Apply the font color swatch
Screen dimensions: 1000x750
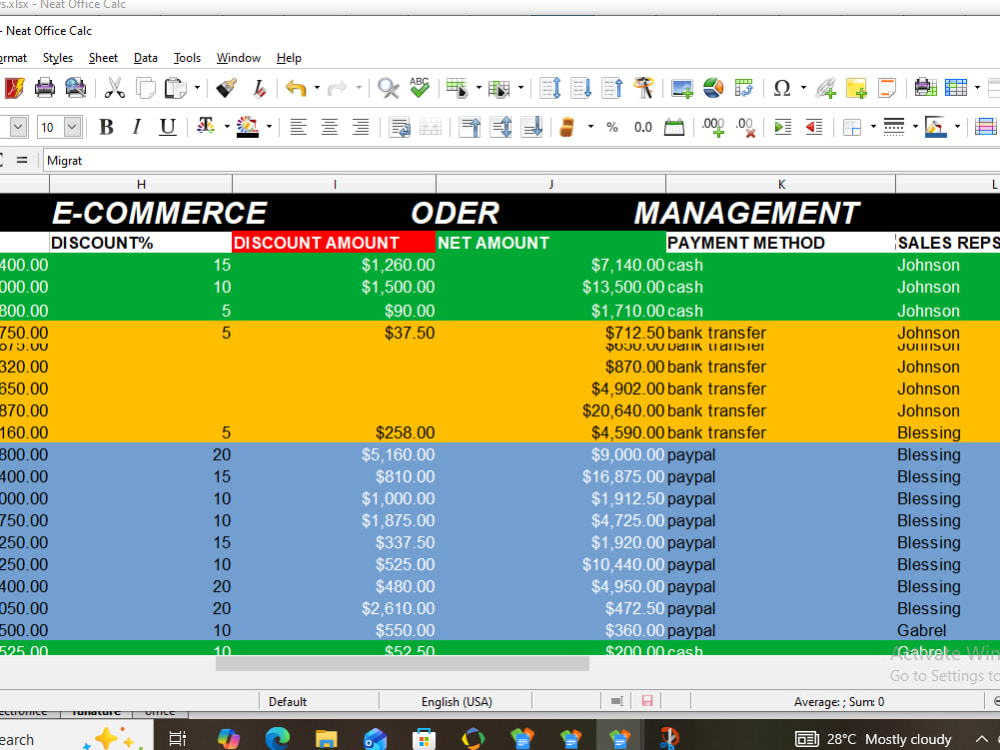tap(205, 127)
